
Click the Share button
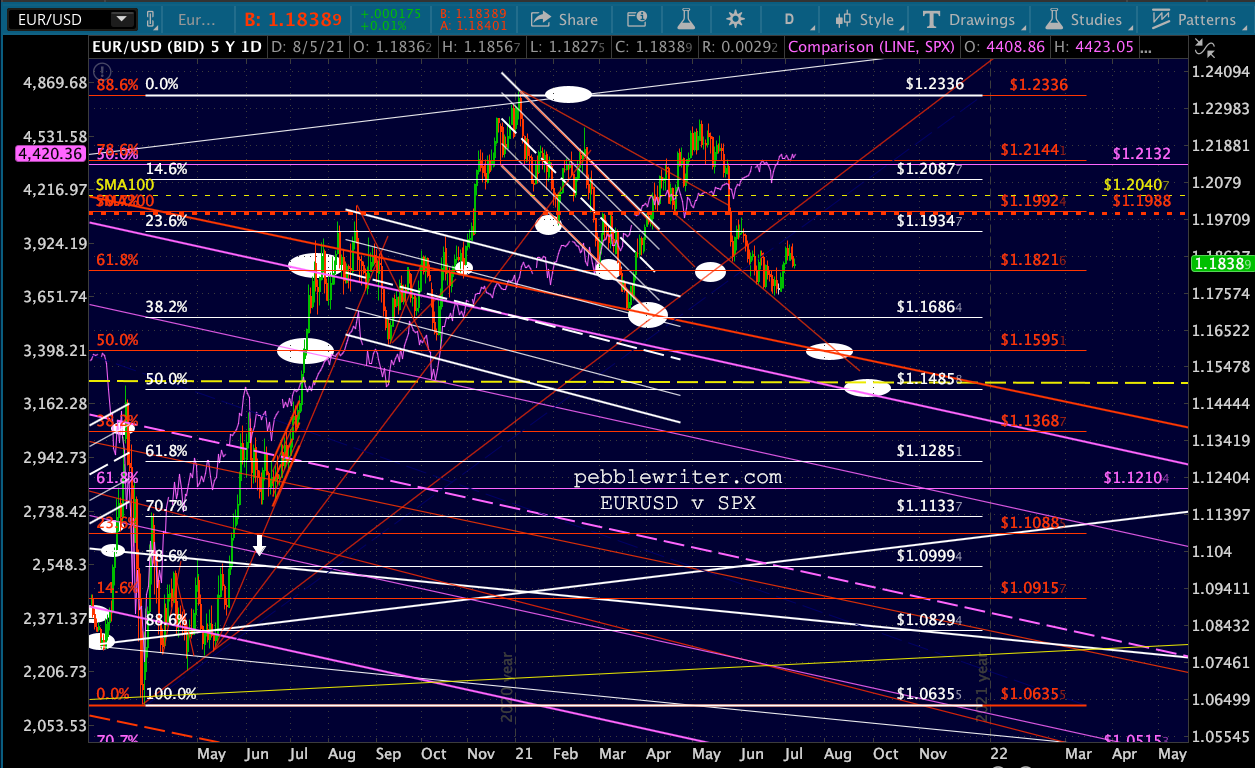565,19
